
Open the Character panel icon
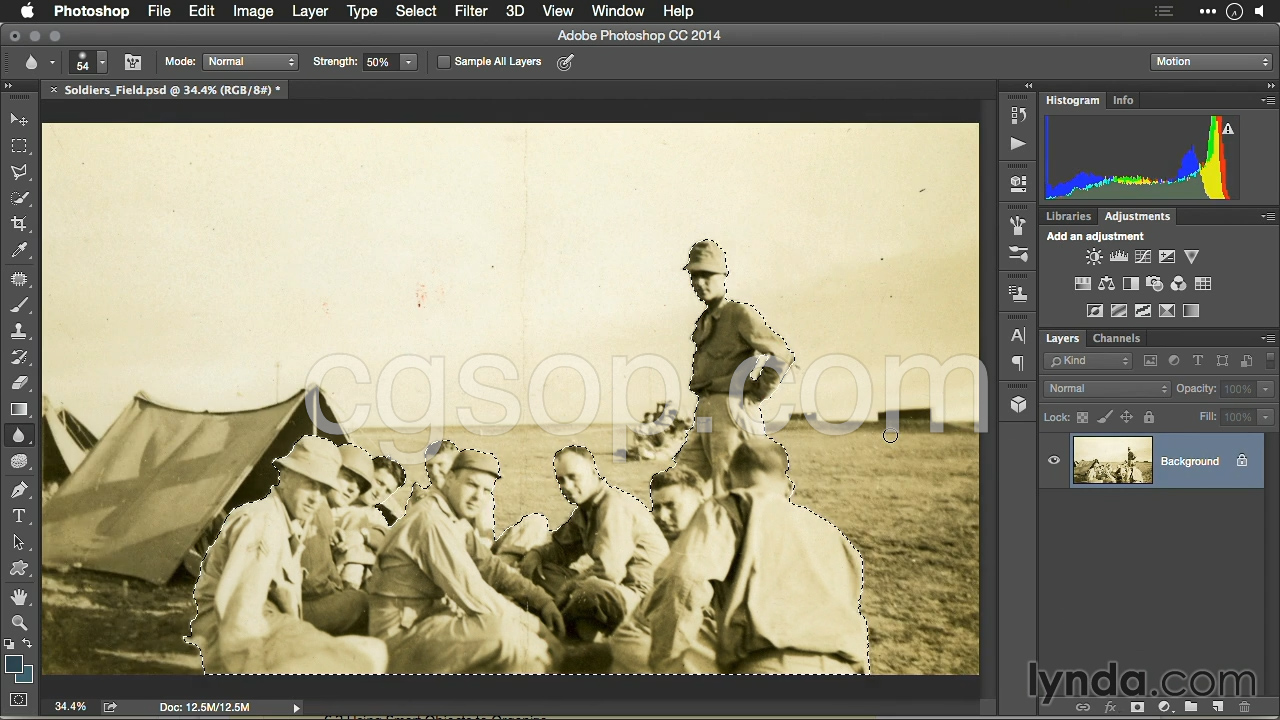(x=1018, y=336)
